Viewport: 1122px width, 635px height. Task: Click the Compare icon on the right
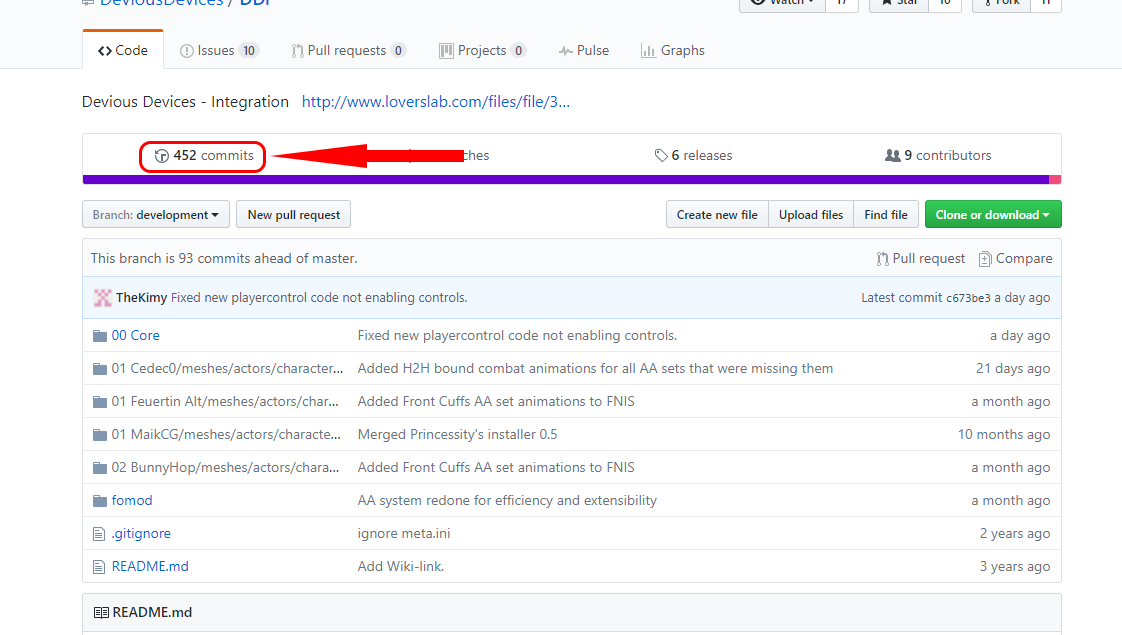[987, 258]
